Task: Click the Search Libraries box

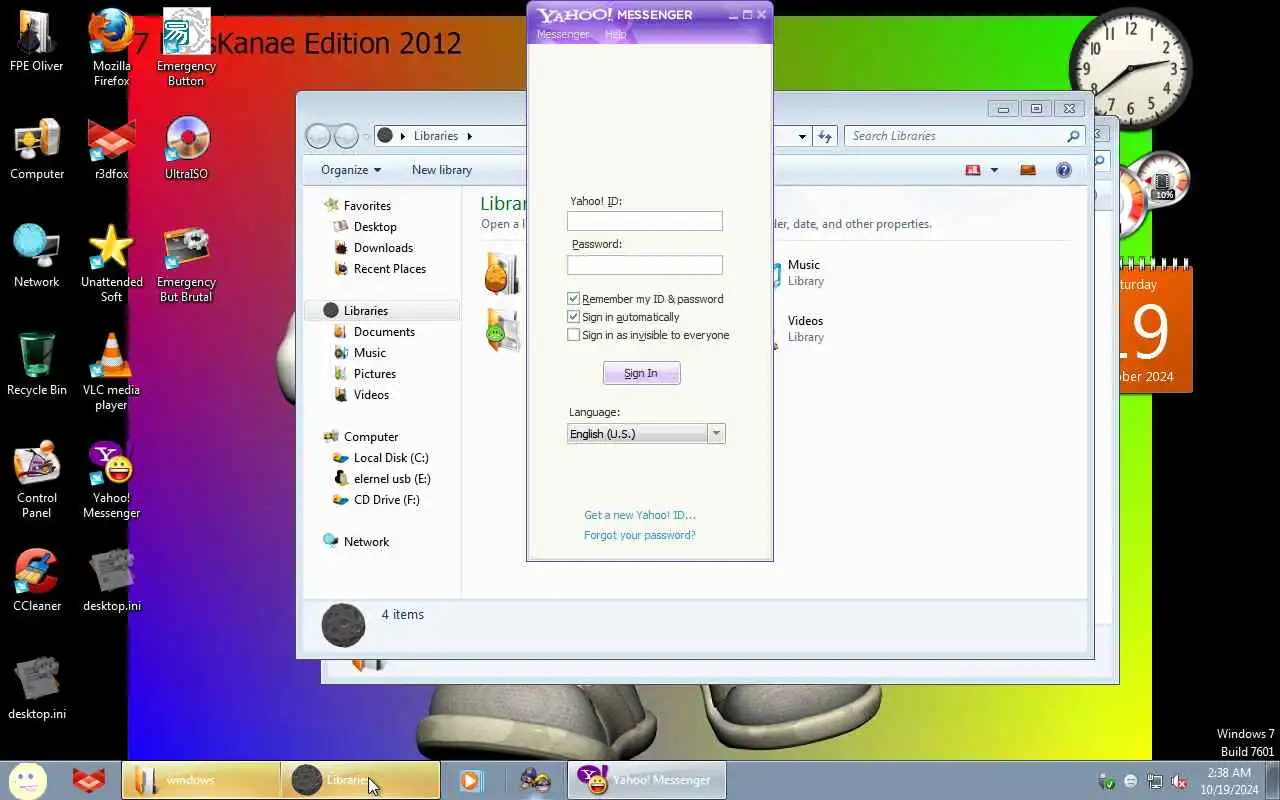Action: [x=966, y=136]
